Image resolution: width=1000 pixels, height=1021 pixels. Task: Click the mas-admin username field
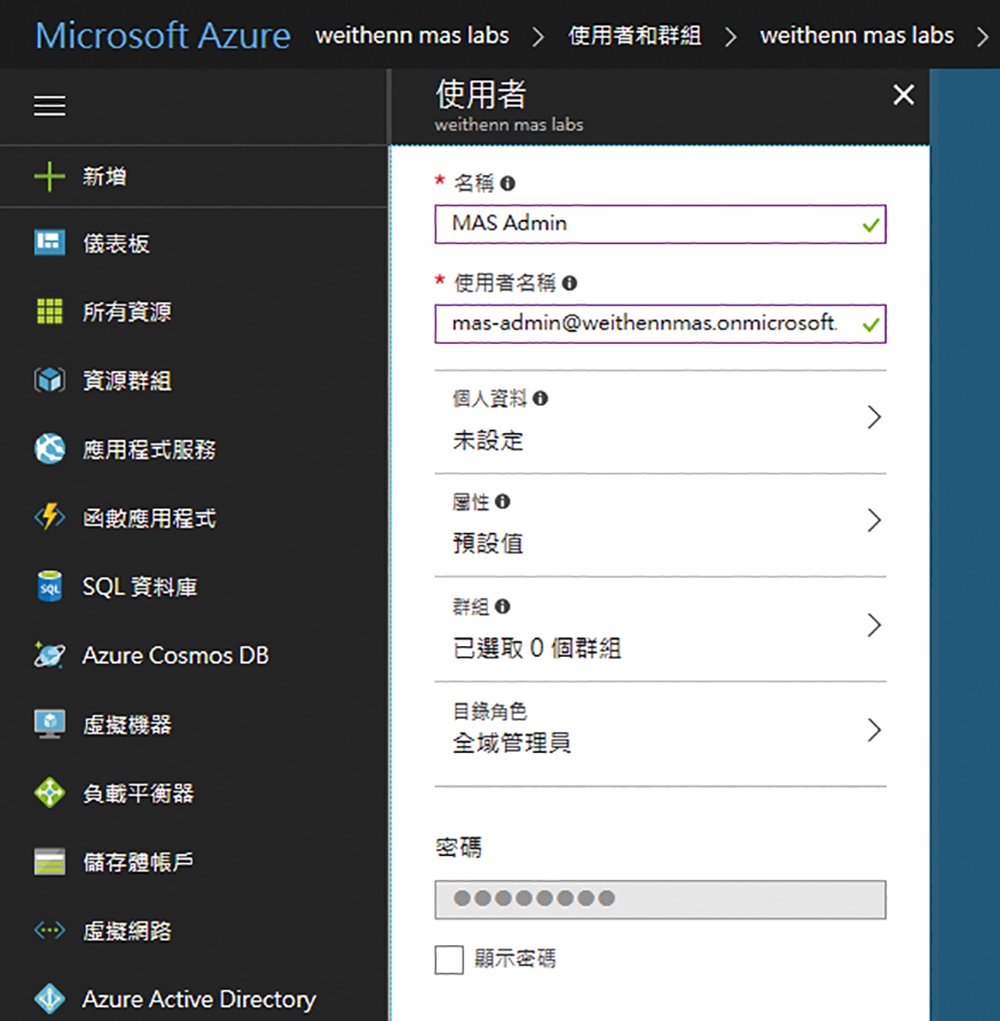(660, 324)
